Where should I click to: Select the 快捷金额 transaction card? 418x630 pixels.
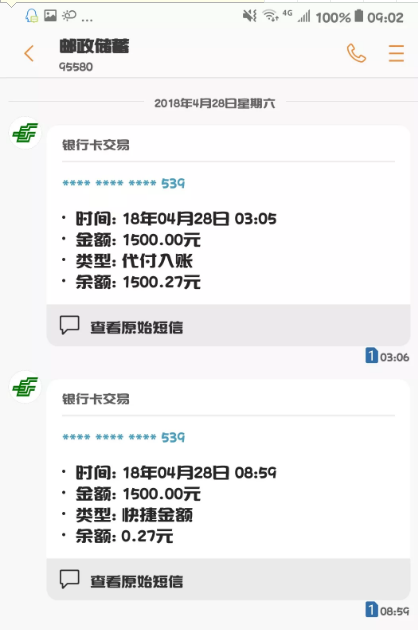[x=228, y=489]
